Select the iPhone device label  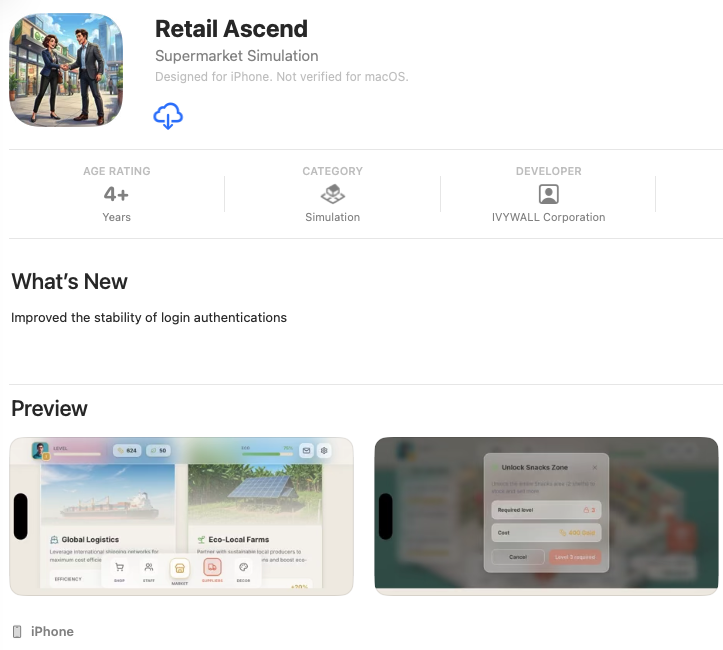click(52, 632)
